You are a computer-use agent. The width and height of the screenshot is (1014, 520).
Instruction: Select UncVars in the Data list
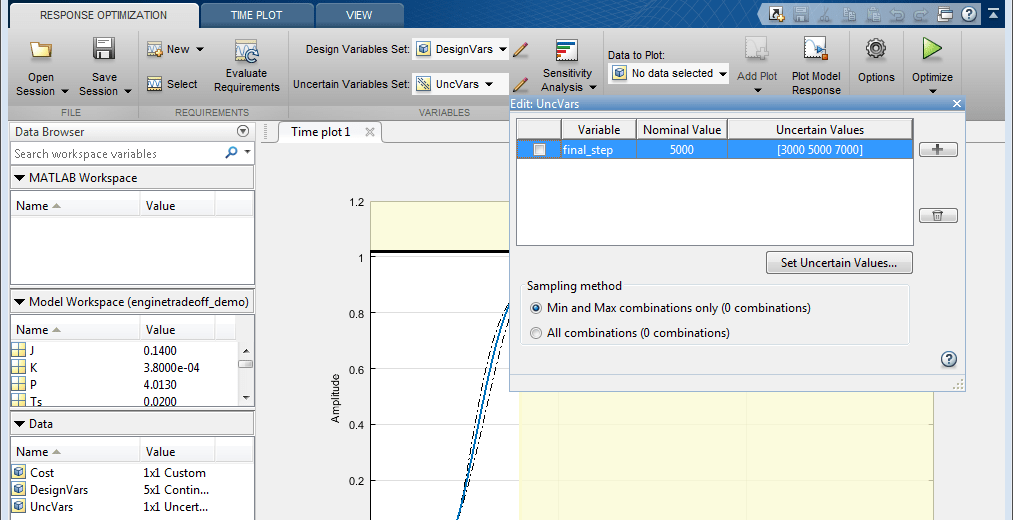click(52, 506)
